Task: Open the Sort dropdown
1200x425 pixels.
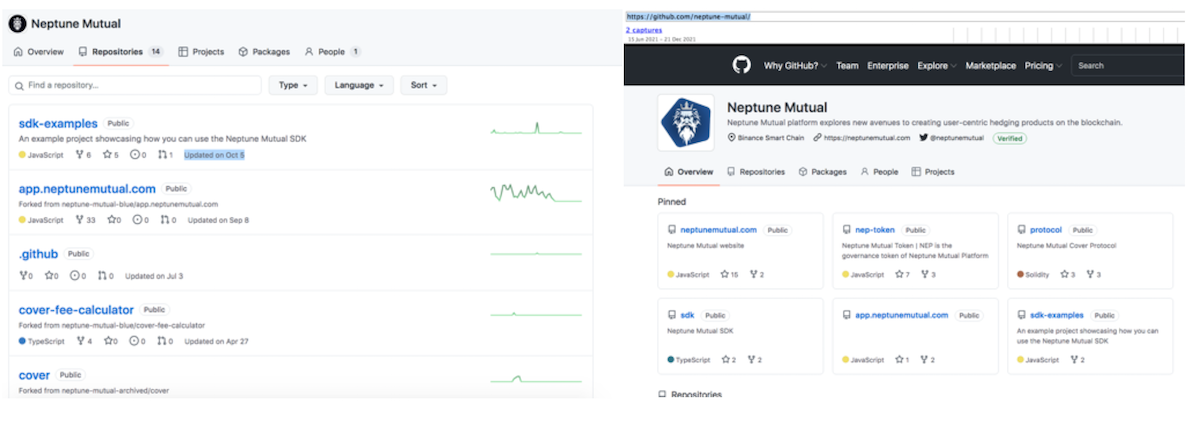Action: (424, 85)
